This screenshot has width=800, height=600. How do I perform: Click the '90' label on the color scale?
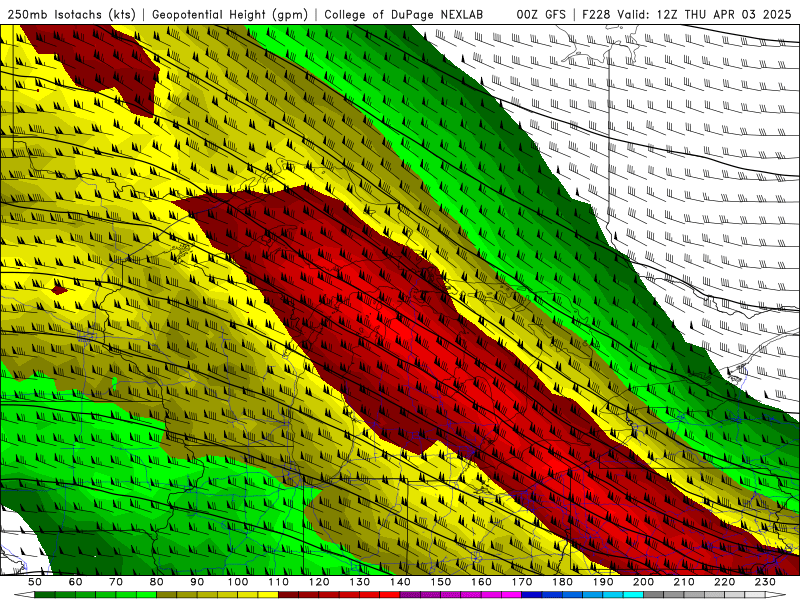197,582
